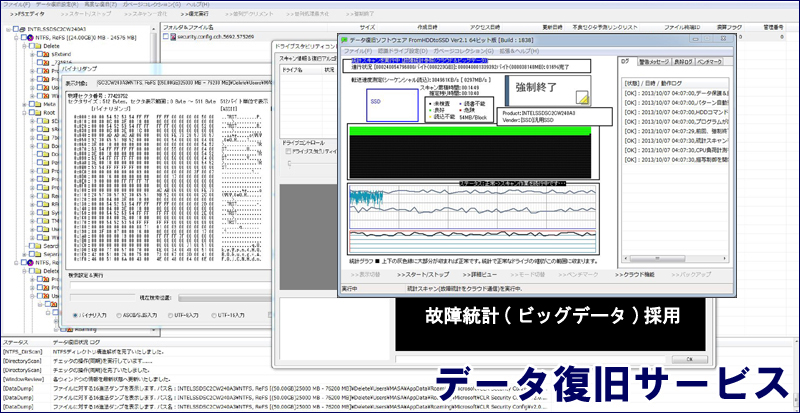Image resolution: width=800 pixels, height=413 pixels.
Task: Select the バイナリ入力 radio button
Action: pyautogui.click(x=76, y=315)
